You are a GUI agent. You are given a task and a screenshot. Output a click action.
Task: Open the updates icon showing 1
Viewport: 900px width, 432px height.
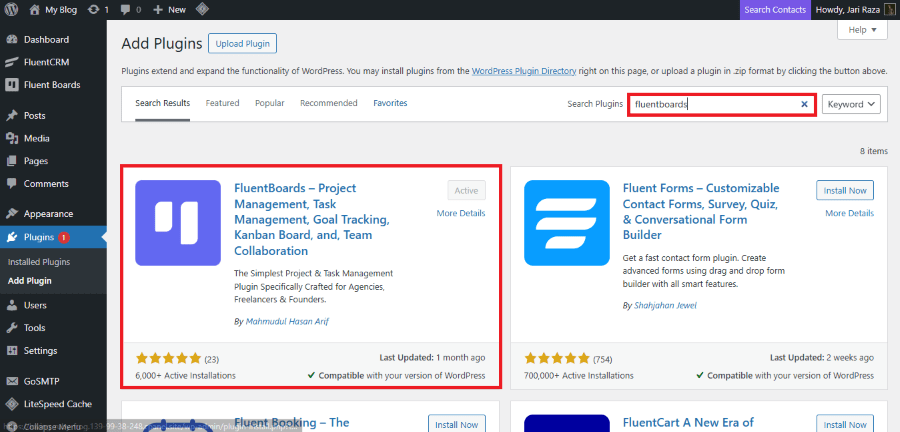98,10
